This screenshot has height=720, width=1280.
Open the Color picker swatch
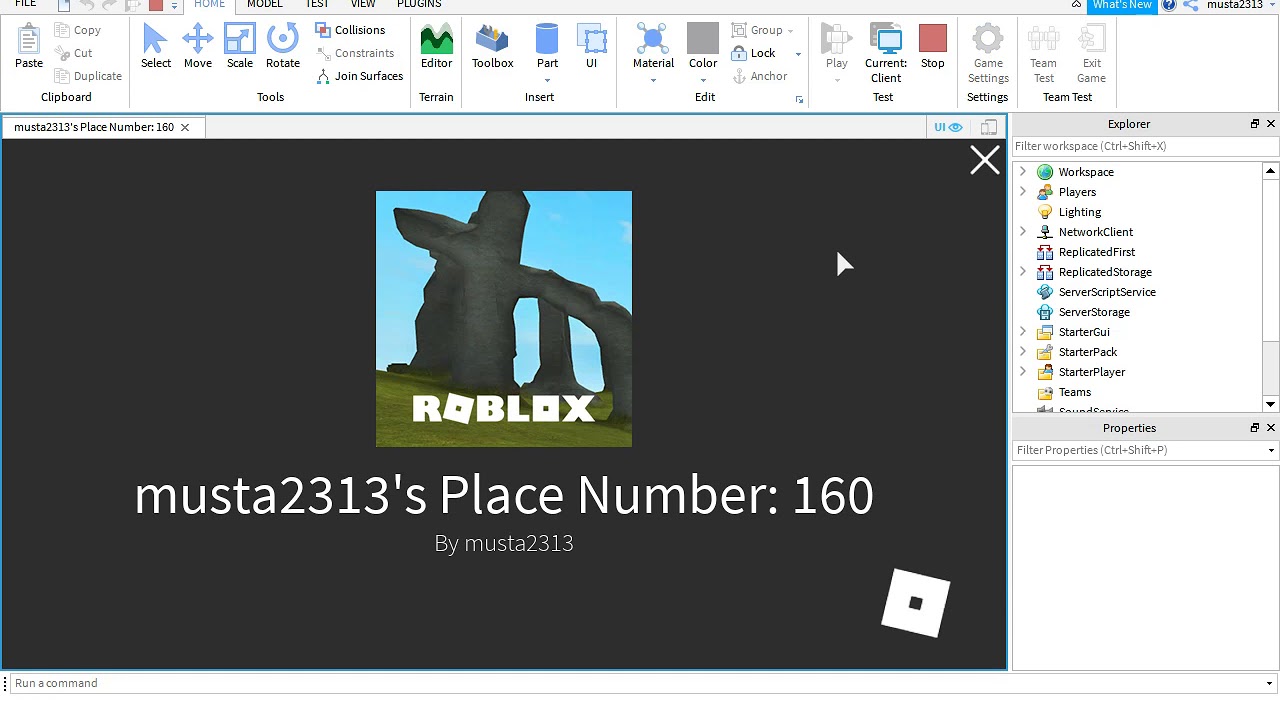pos(703,47)
